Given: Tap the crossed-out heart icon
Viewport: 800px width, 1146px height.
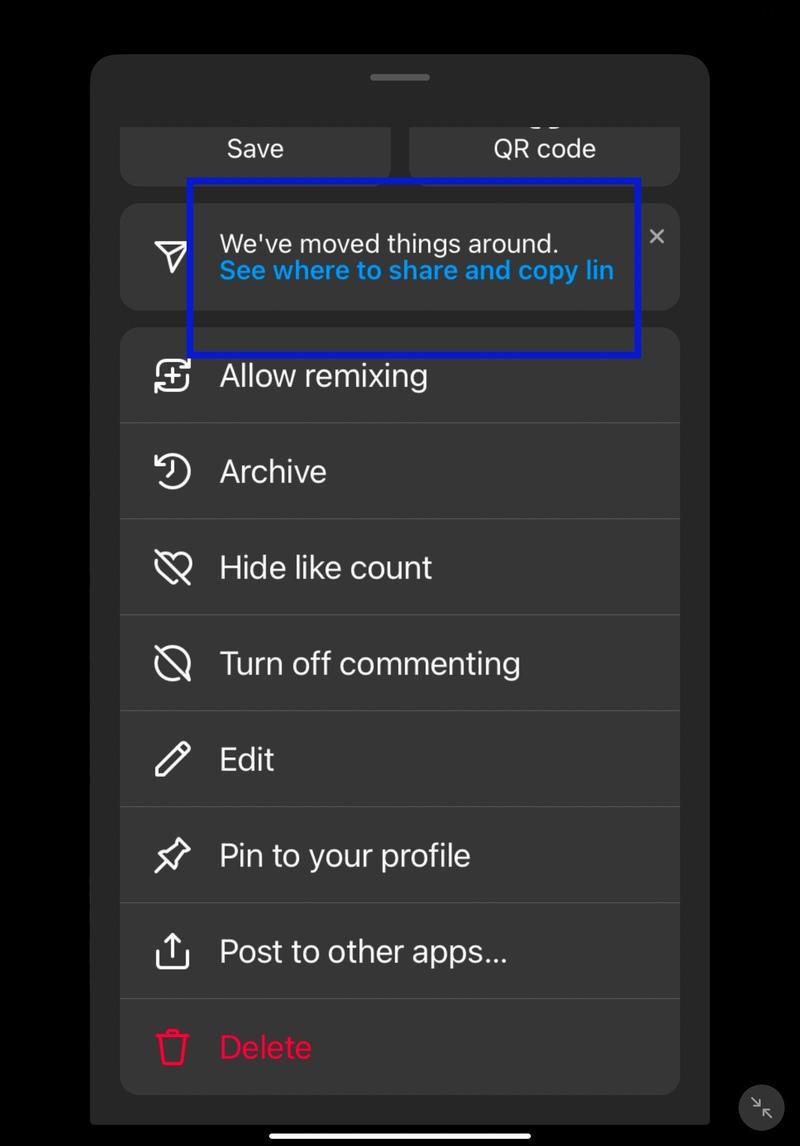Looking at the screenshot, I should click(173, 568).
